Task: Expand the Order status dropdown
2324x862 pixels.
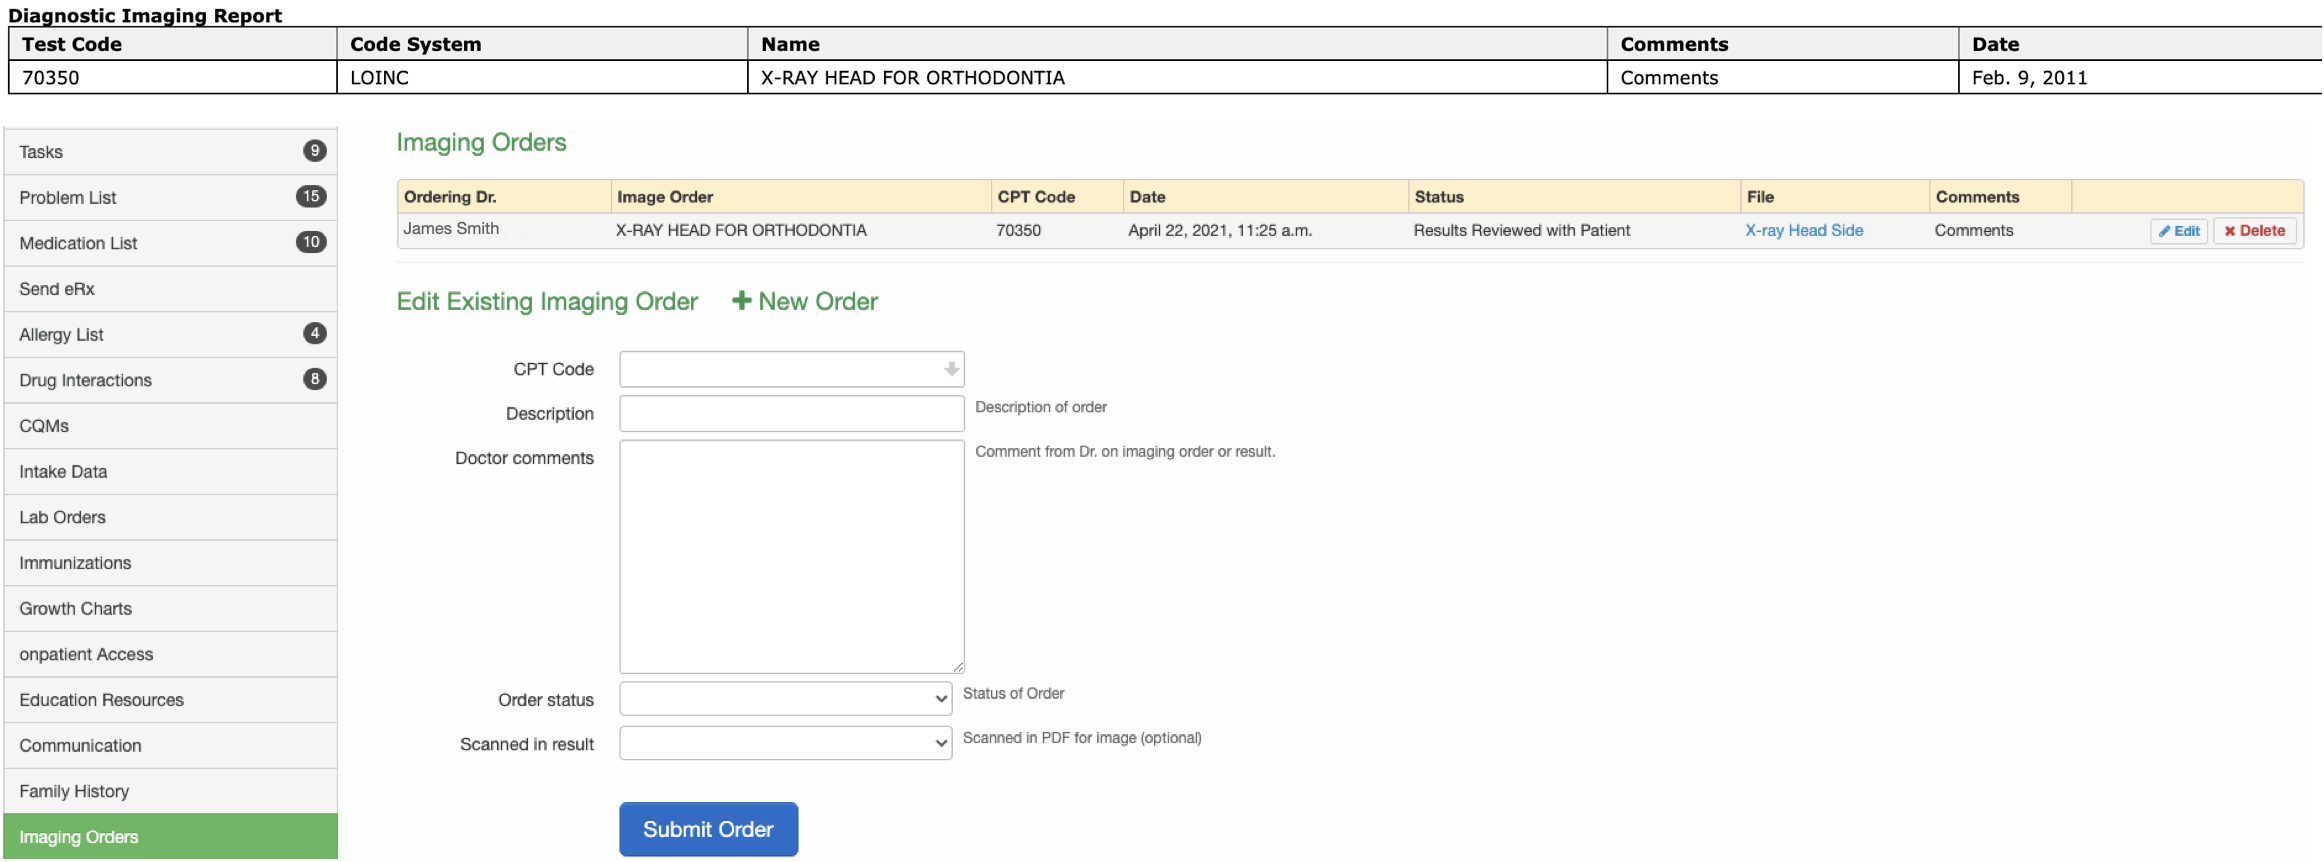Action: point(786,699)
